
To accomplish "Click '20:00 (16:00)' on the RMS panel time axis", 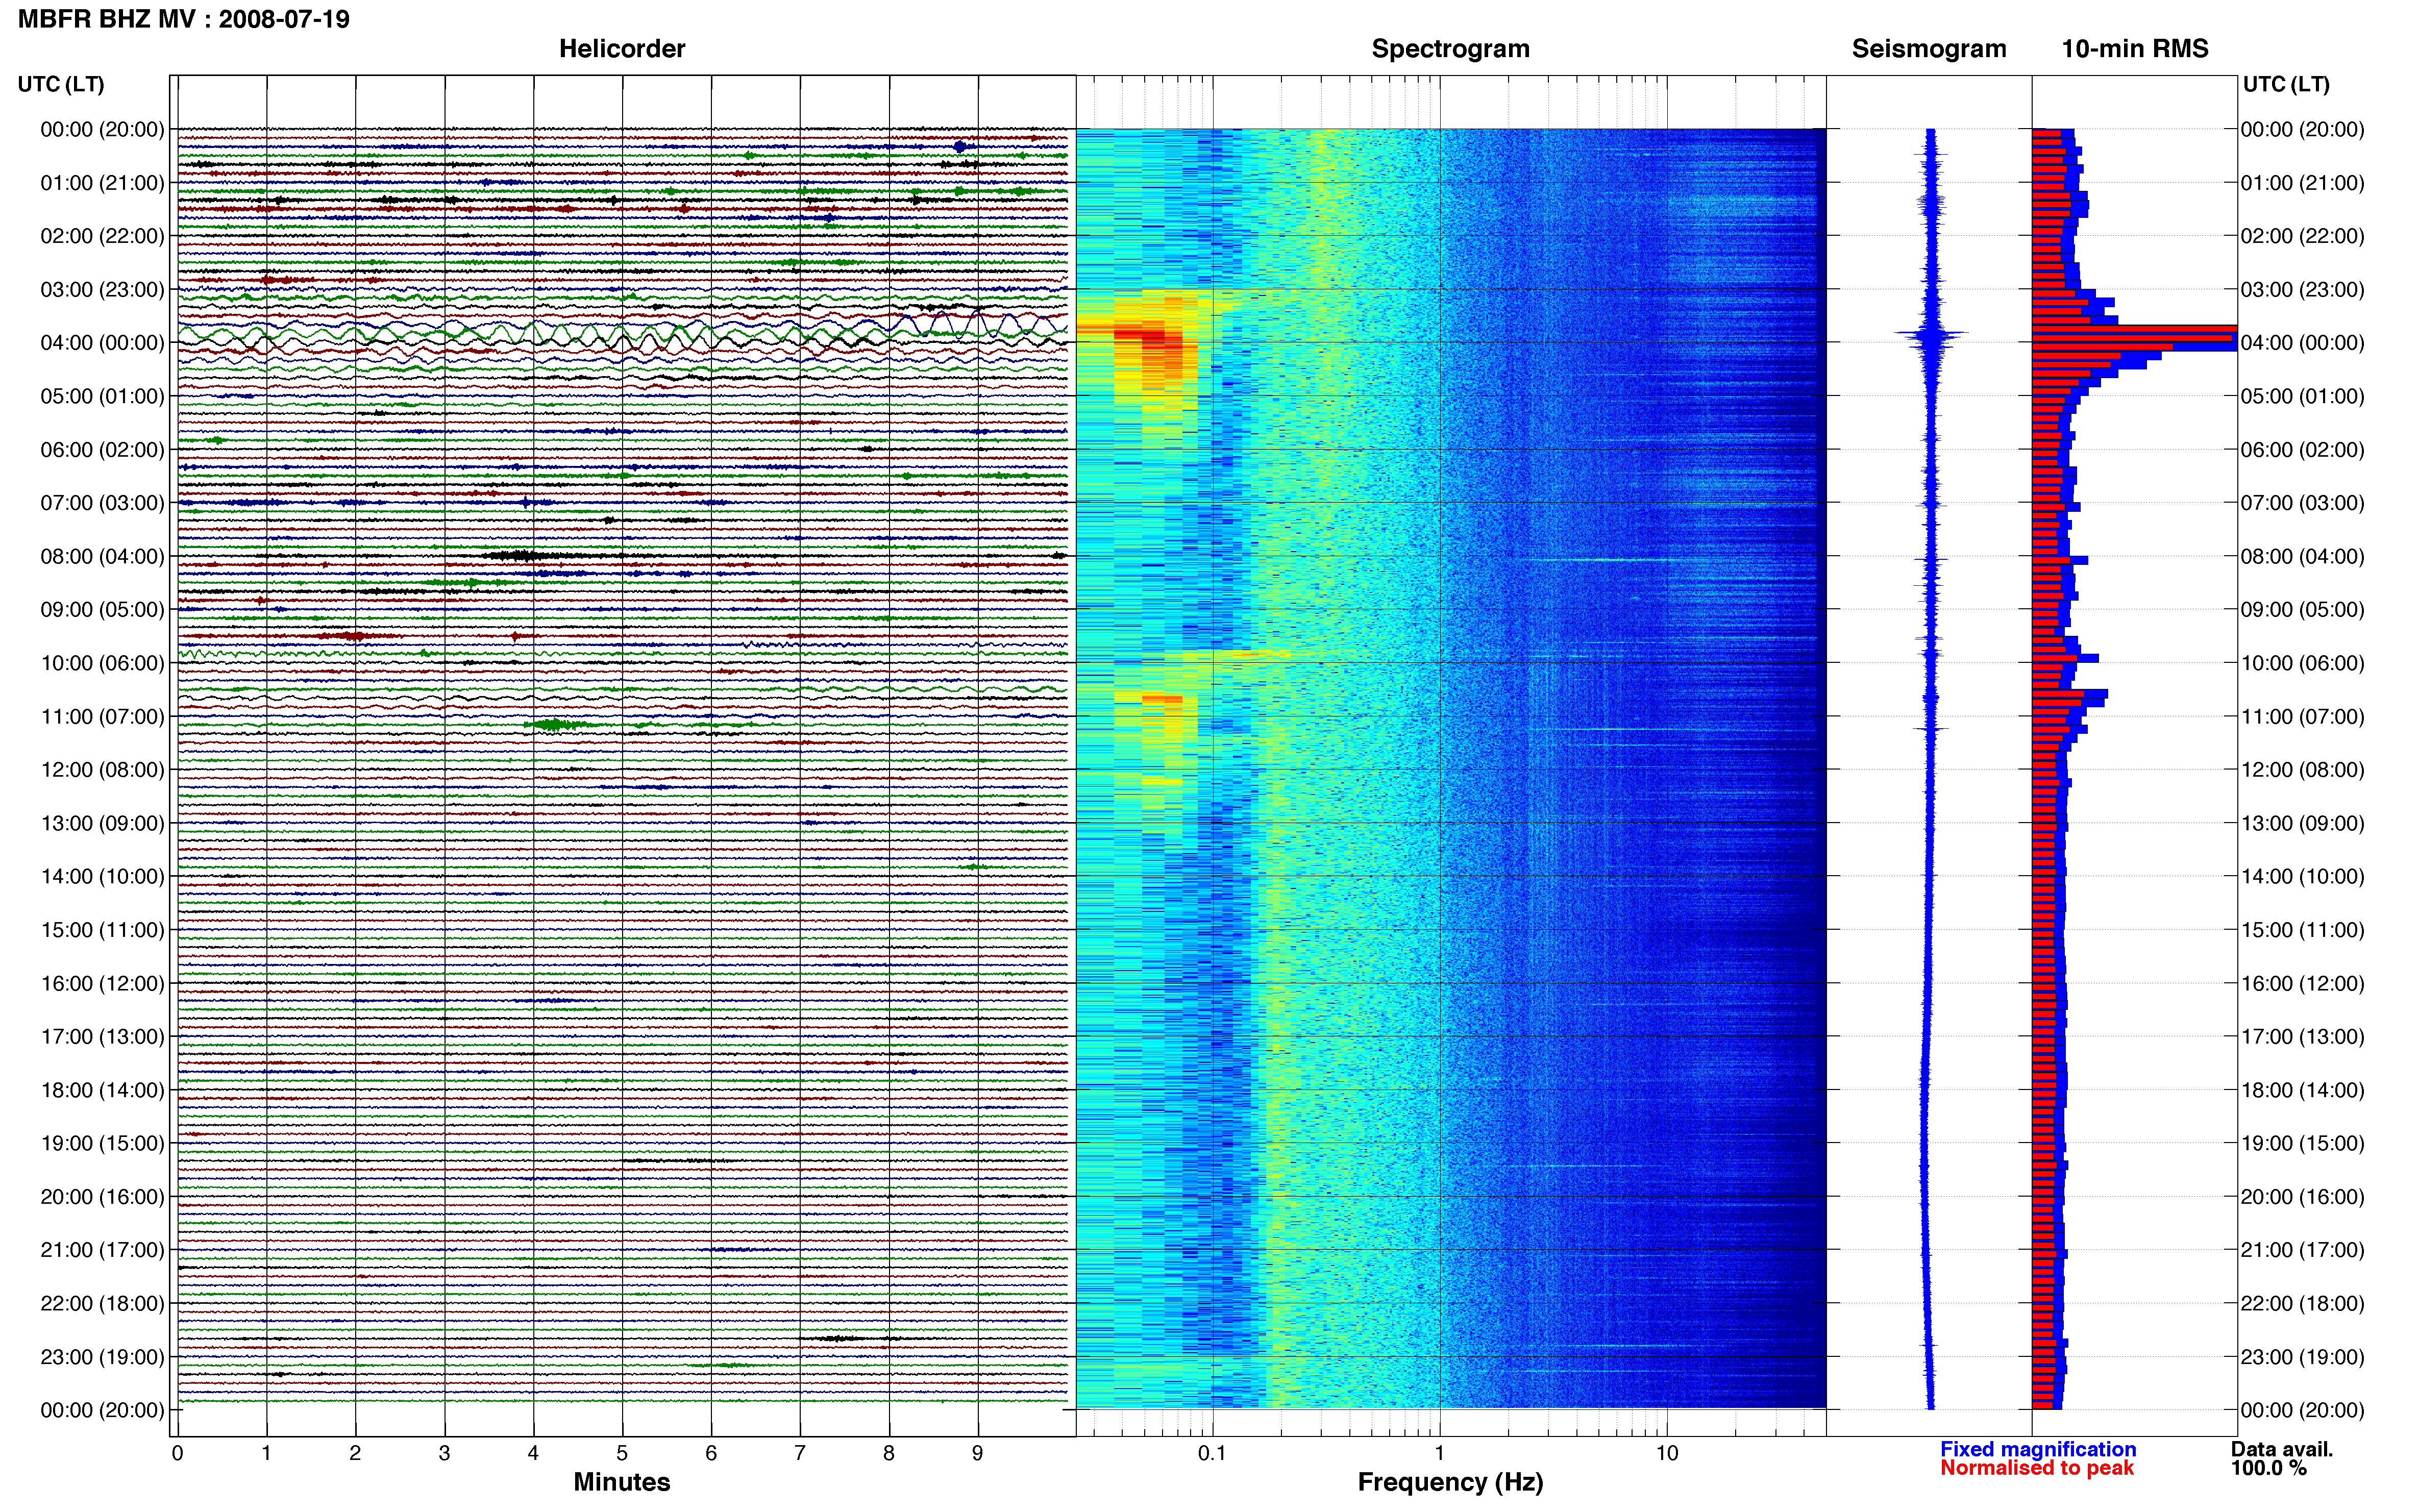I will click(2303, 1197).
